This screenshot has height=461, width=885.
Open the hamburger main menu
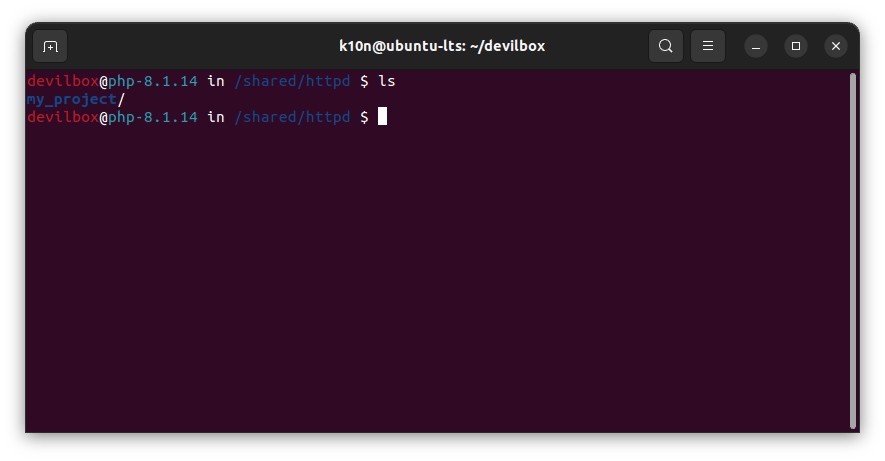pyautogui.click(x=707, y=46)
